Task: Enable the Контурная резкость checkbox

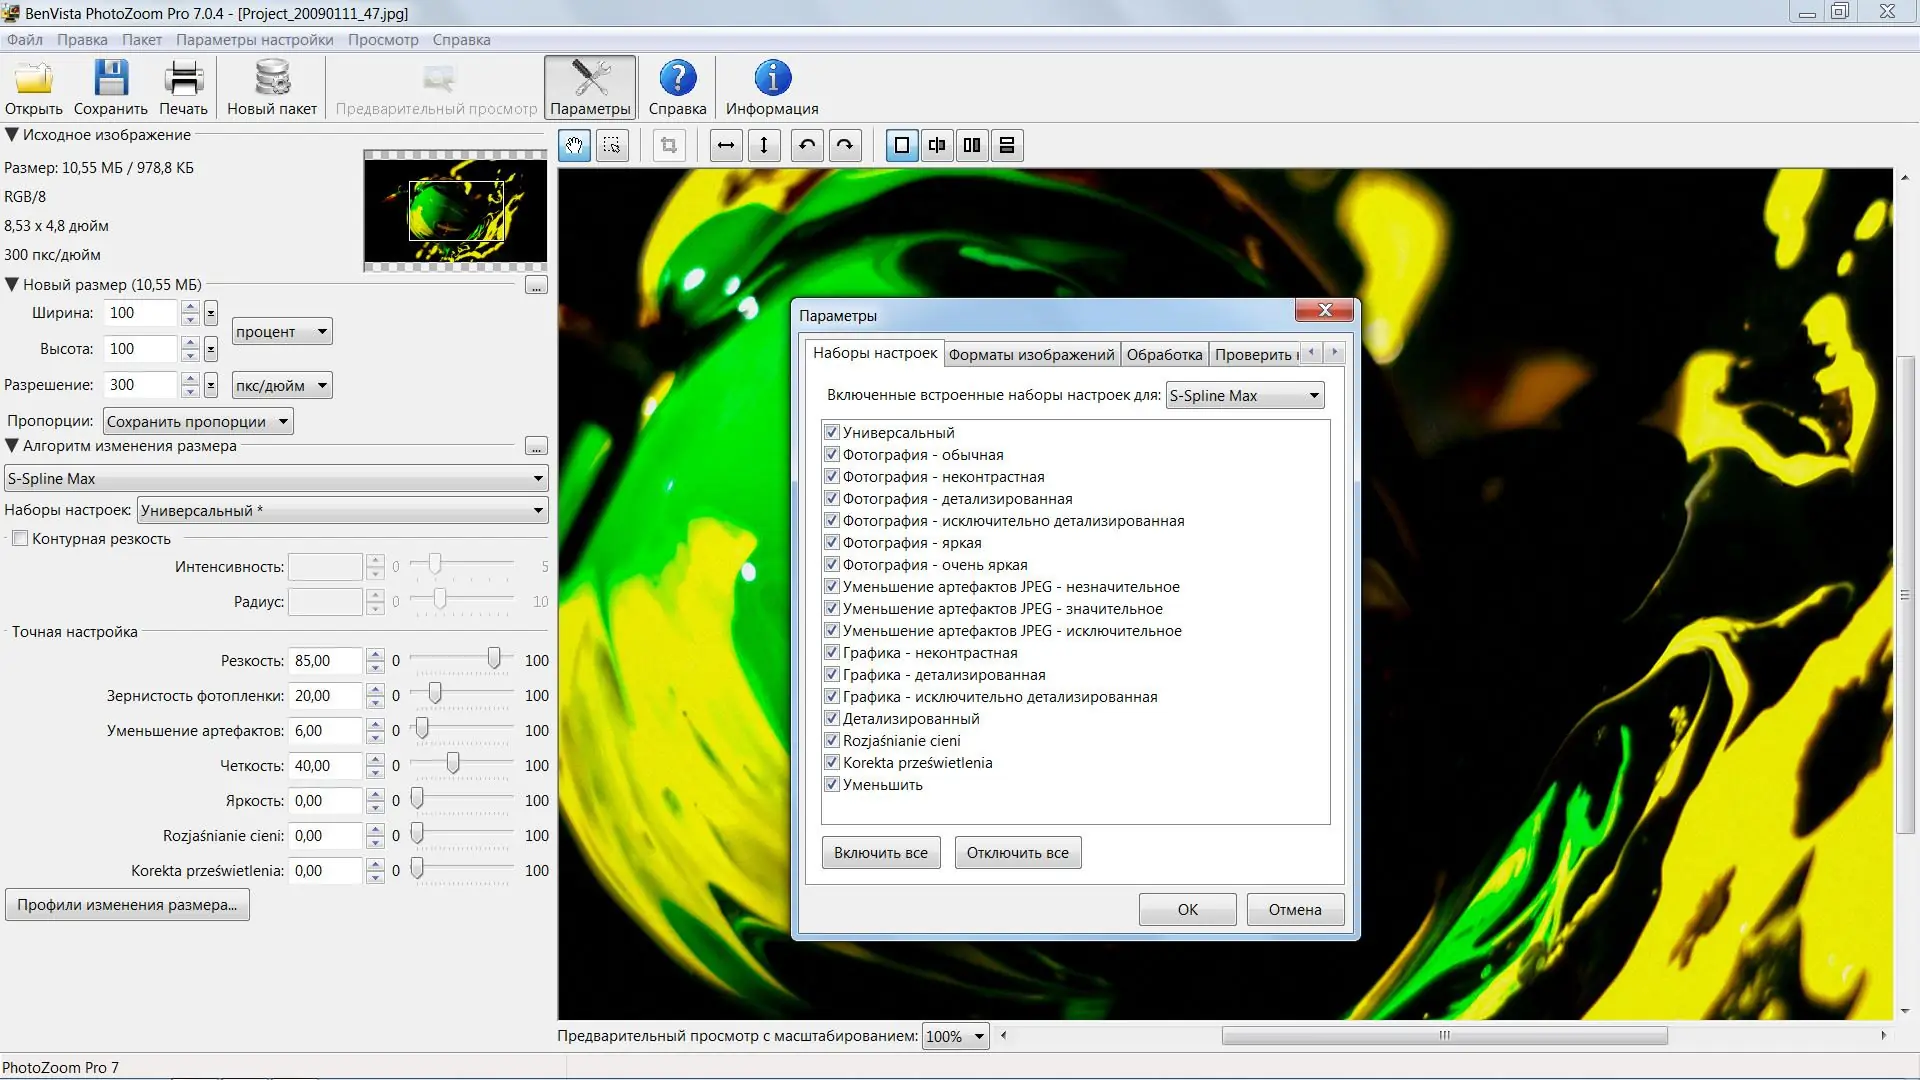Action: click(x=20, y=539)
